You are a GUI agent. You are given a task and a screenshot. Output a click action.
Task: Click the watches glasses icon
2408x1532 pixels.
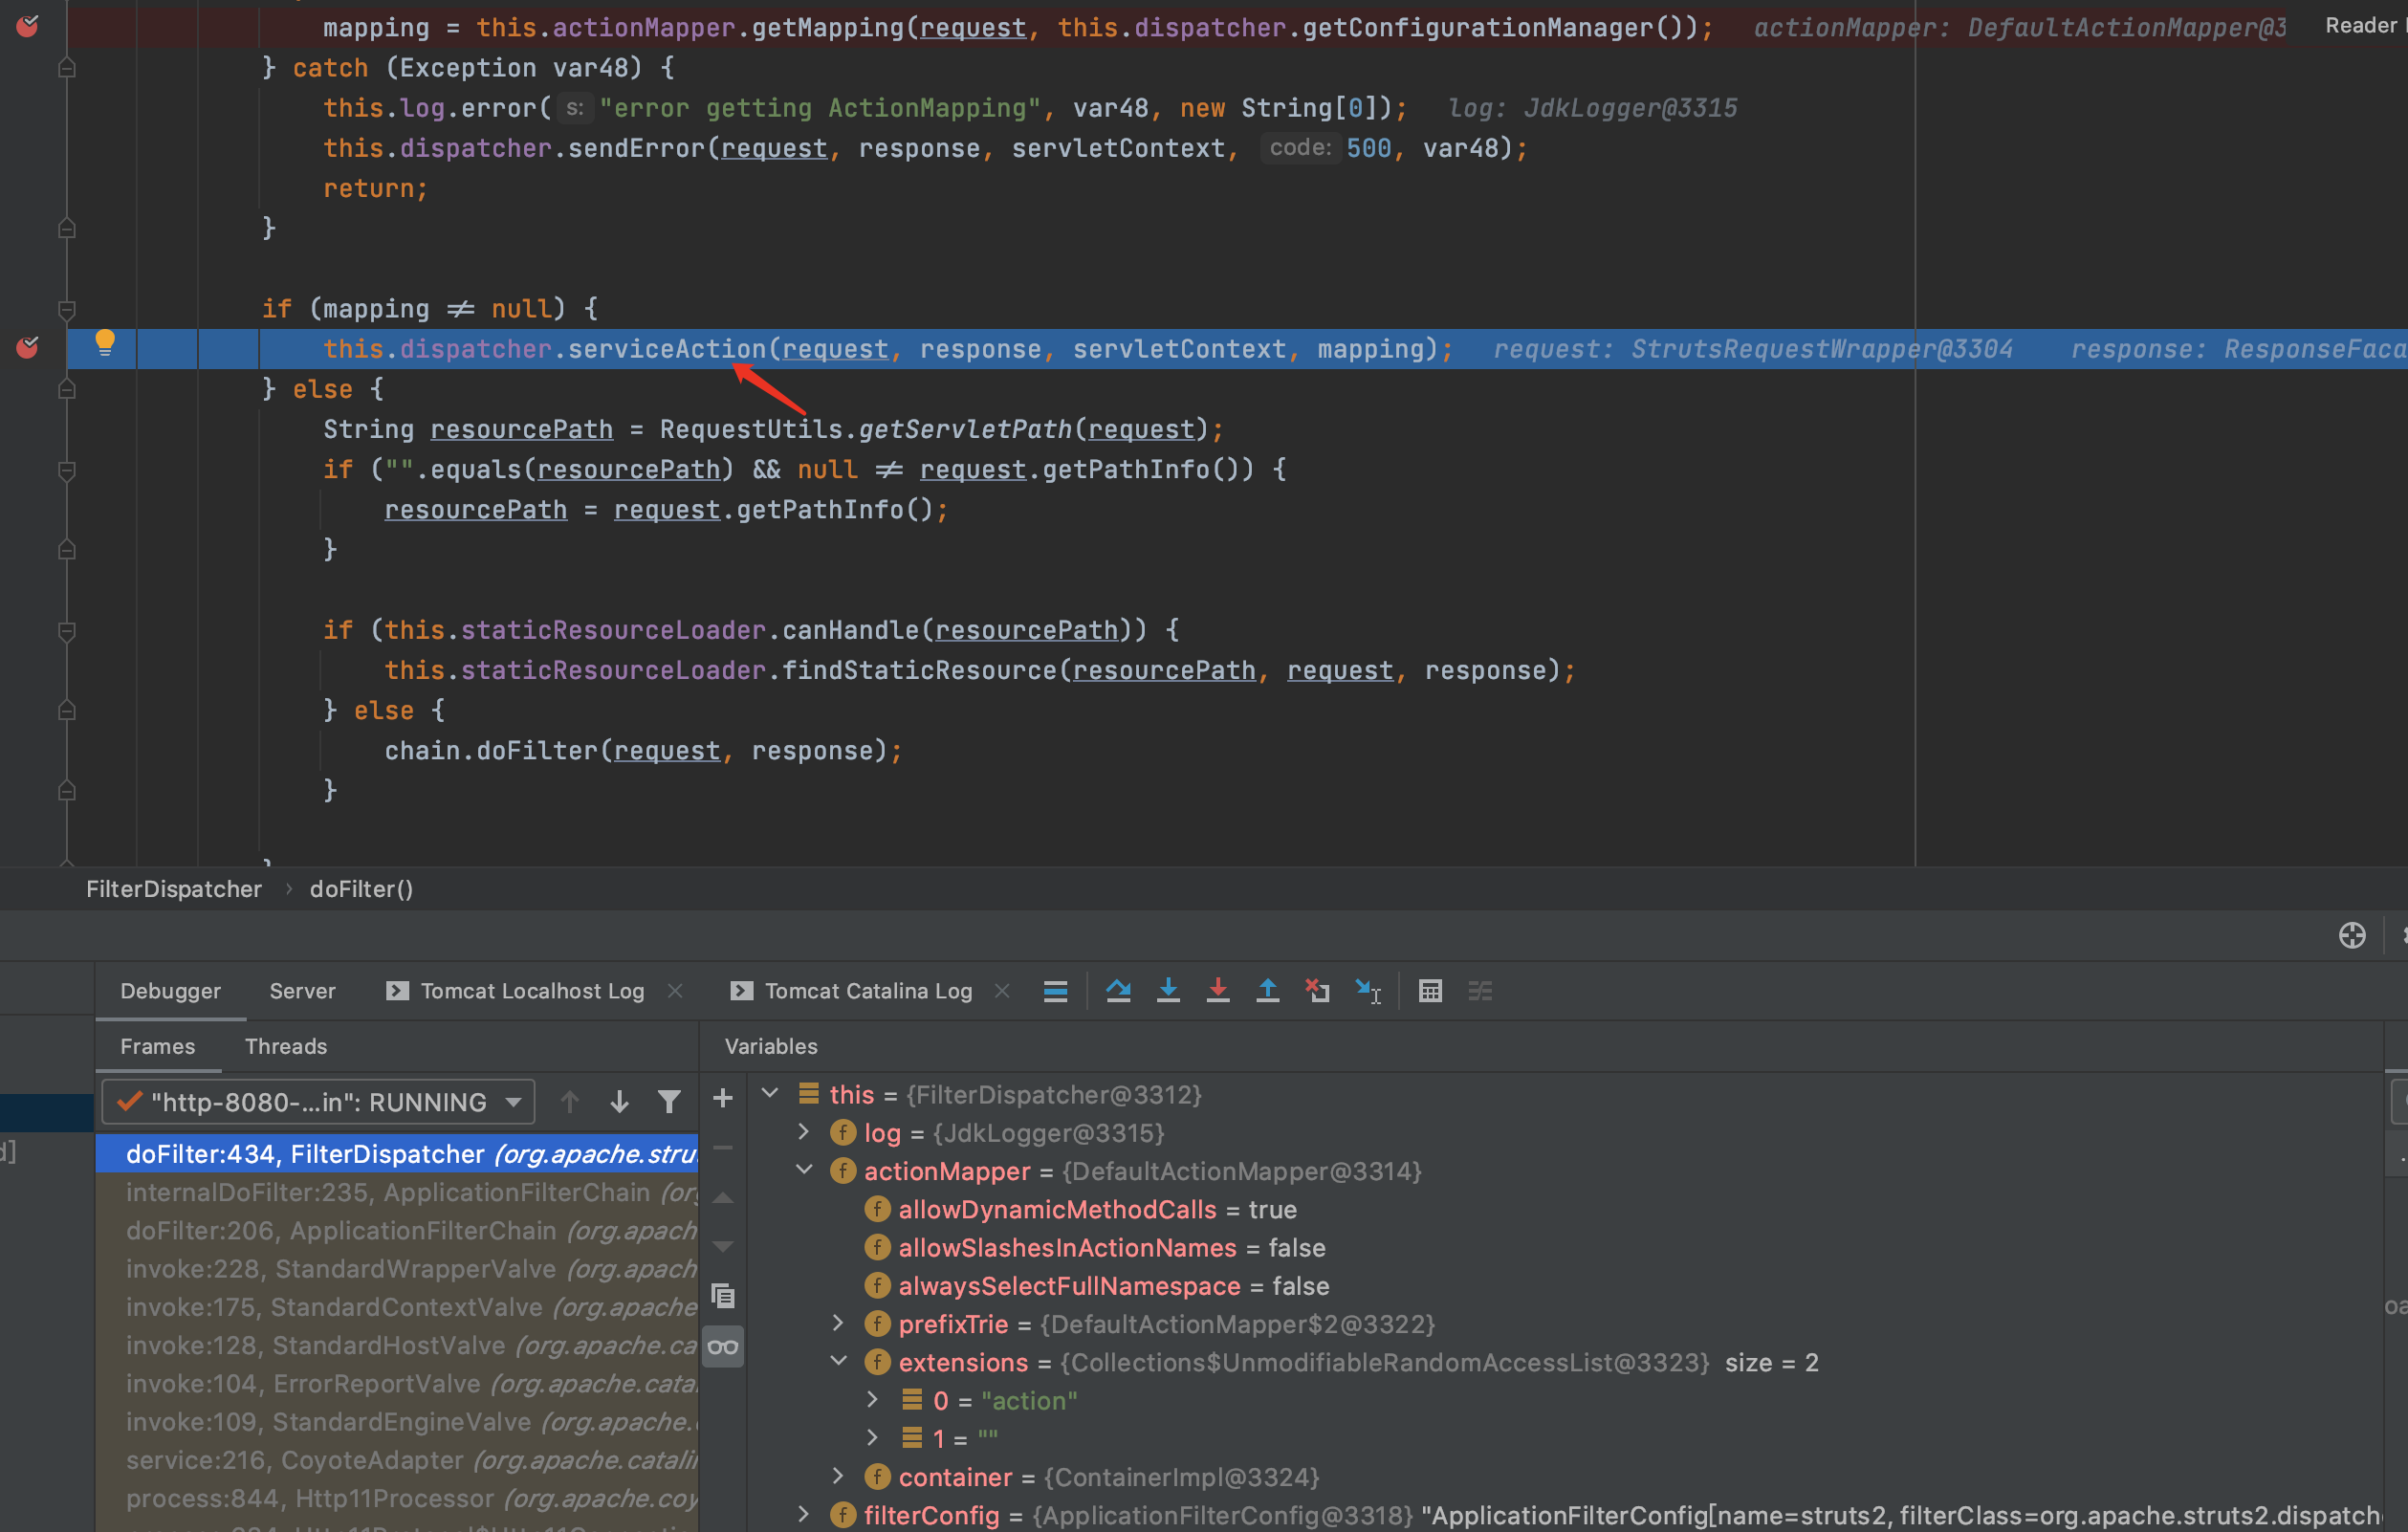point(723,1347)
